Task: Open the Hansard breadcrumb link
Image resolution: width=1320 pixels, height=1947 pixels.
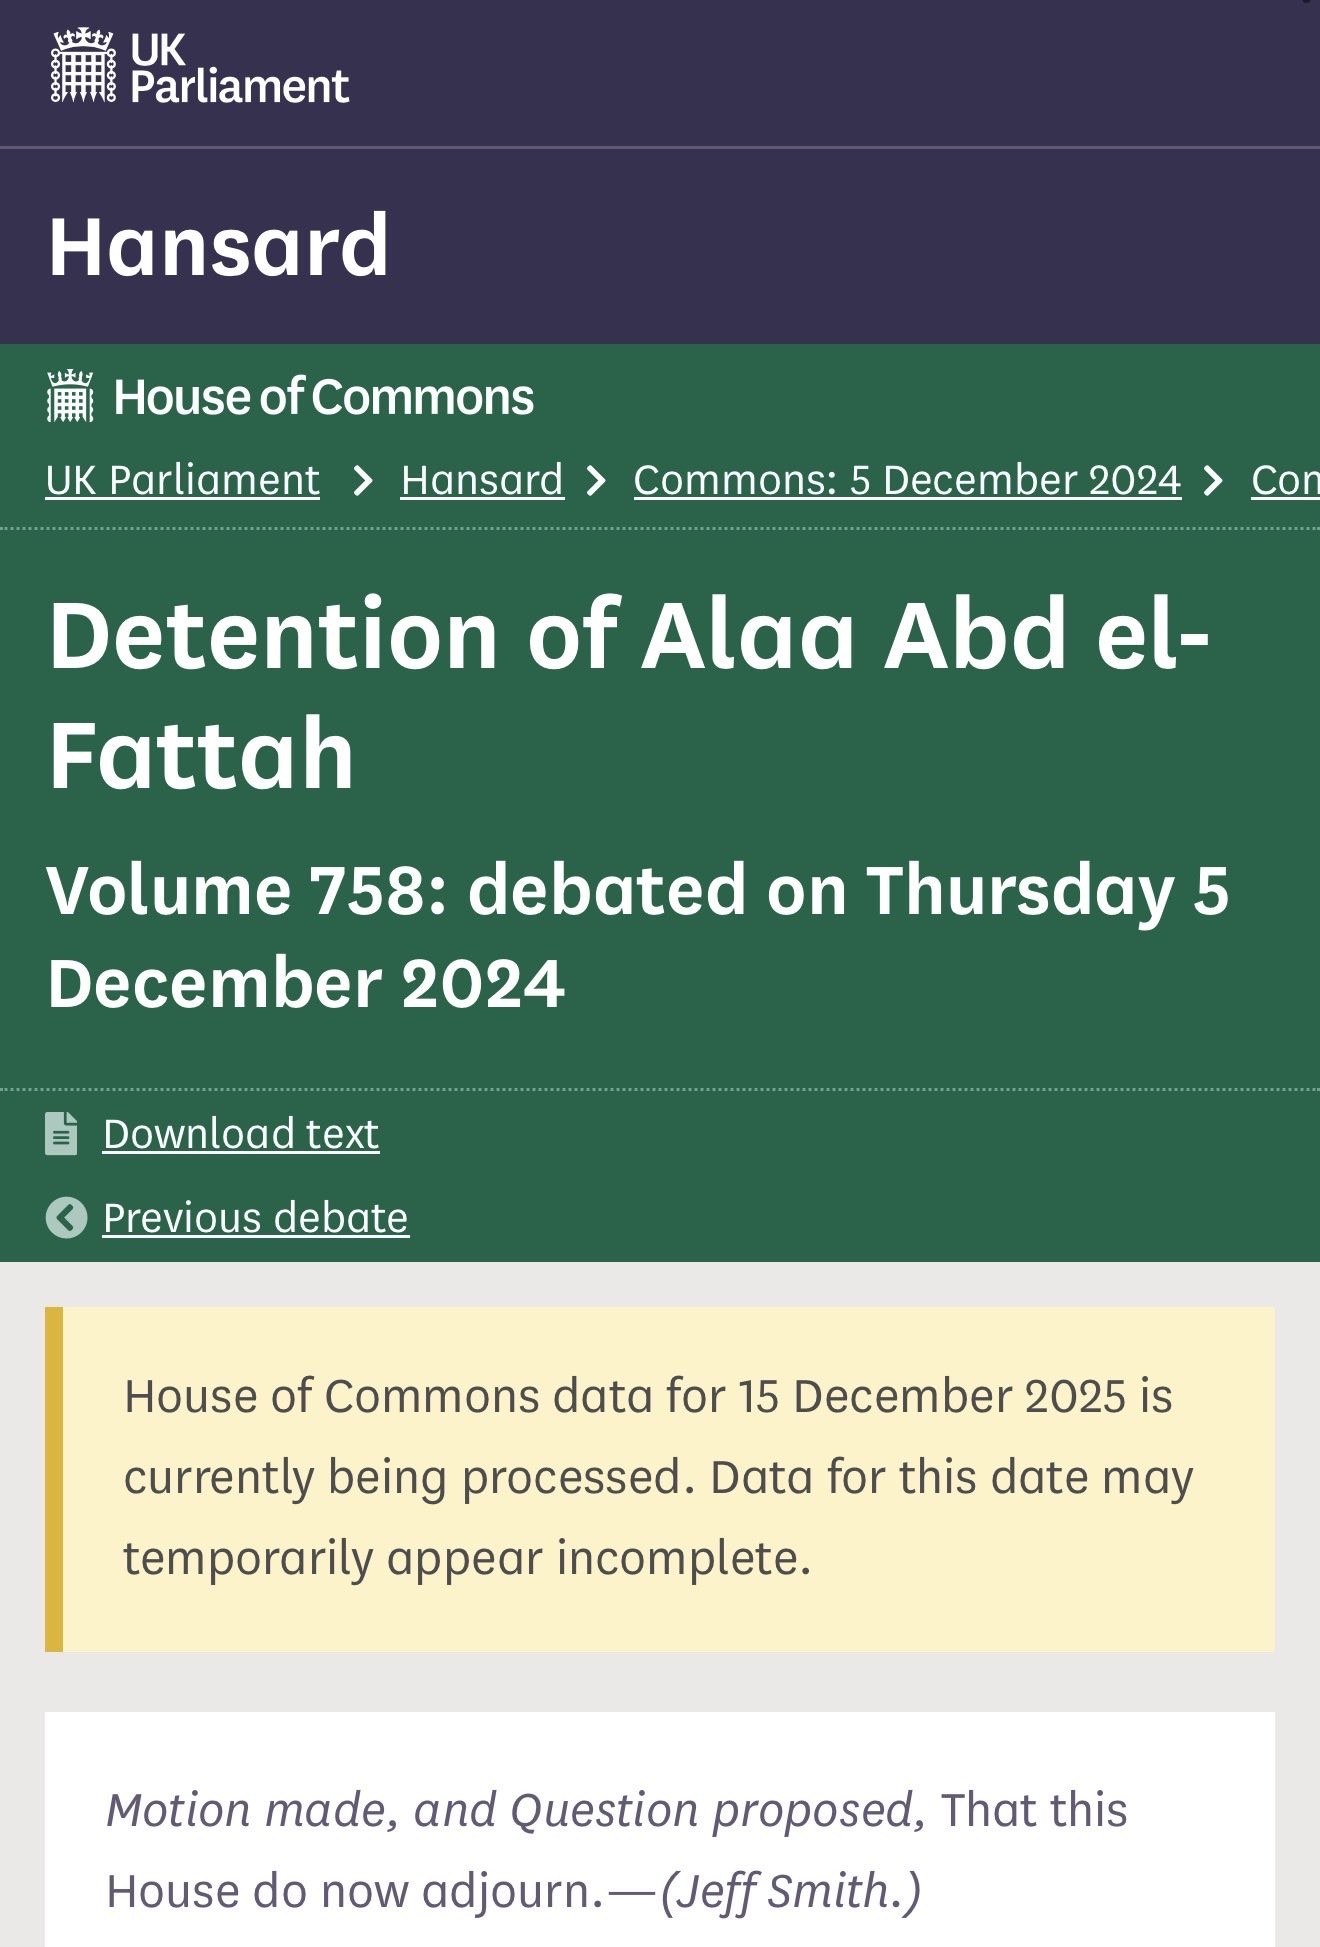Action: click(482, 481)
